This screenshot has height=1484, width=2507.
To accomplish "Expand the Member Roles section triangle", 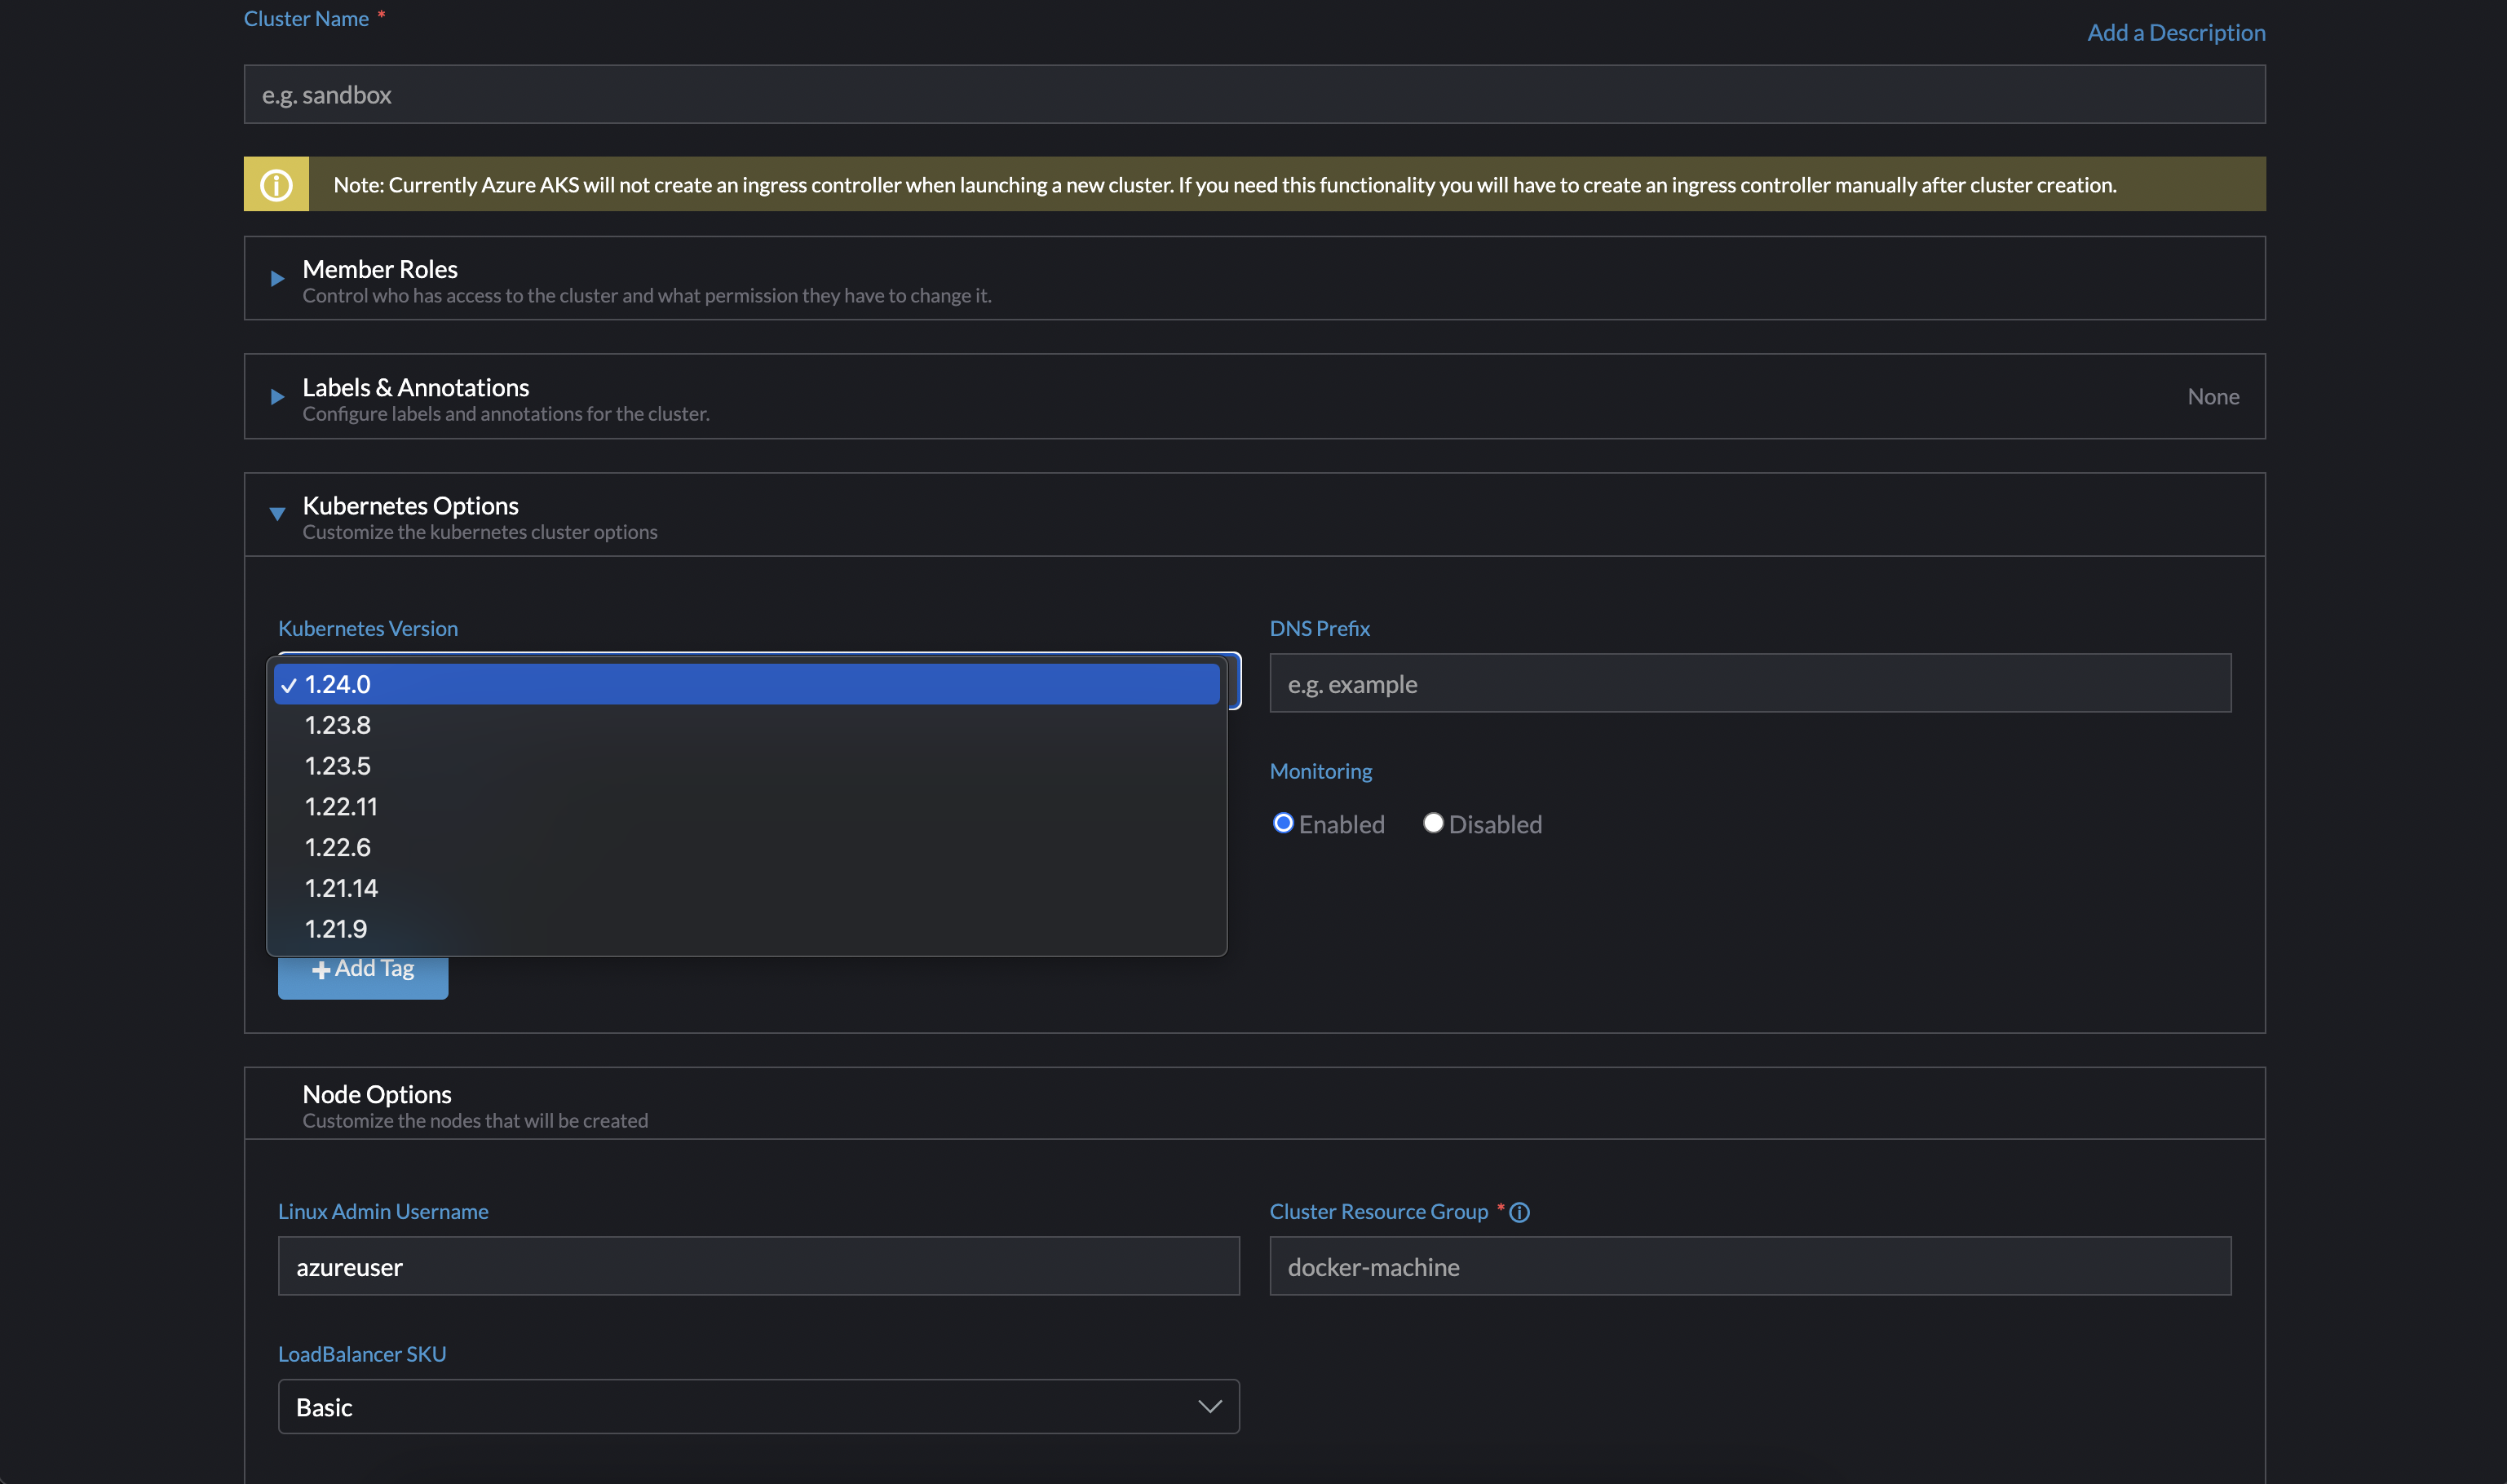I will pyautogui.click(x=277, y=279).
